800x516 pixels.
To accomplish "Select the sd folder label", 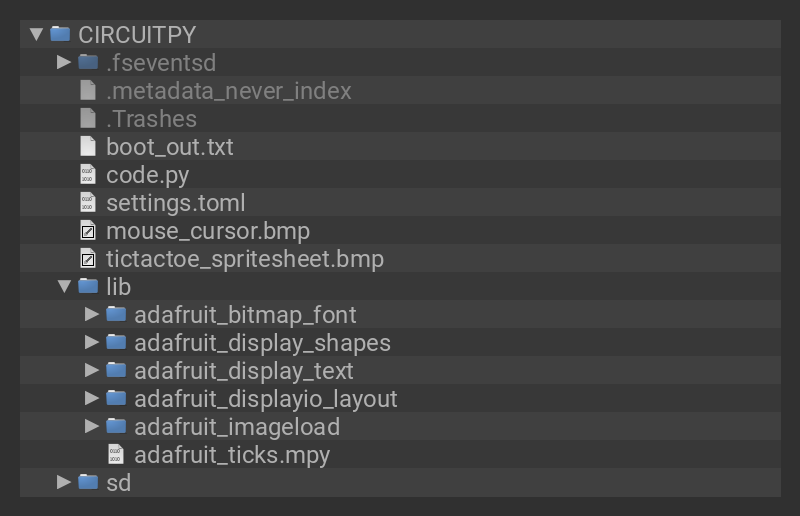I will [118, 483].
